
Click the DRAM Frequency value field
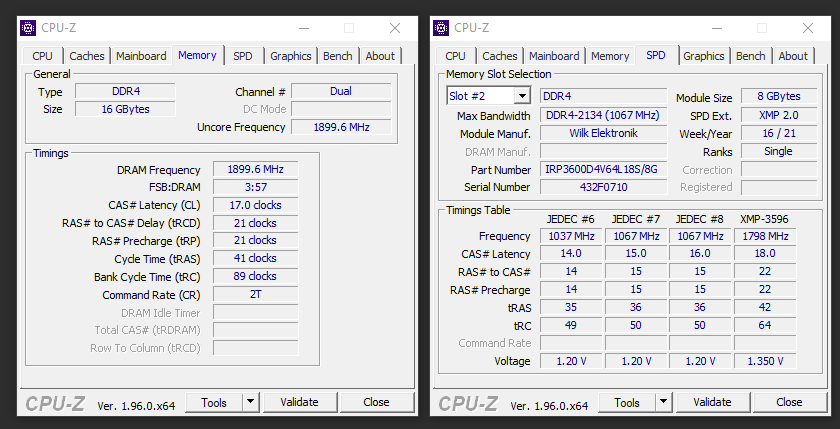pos(255,170)
